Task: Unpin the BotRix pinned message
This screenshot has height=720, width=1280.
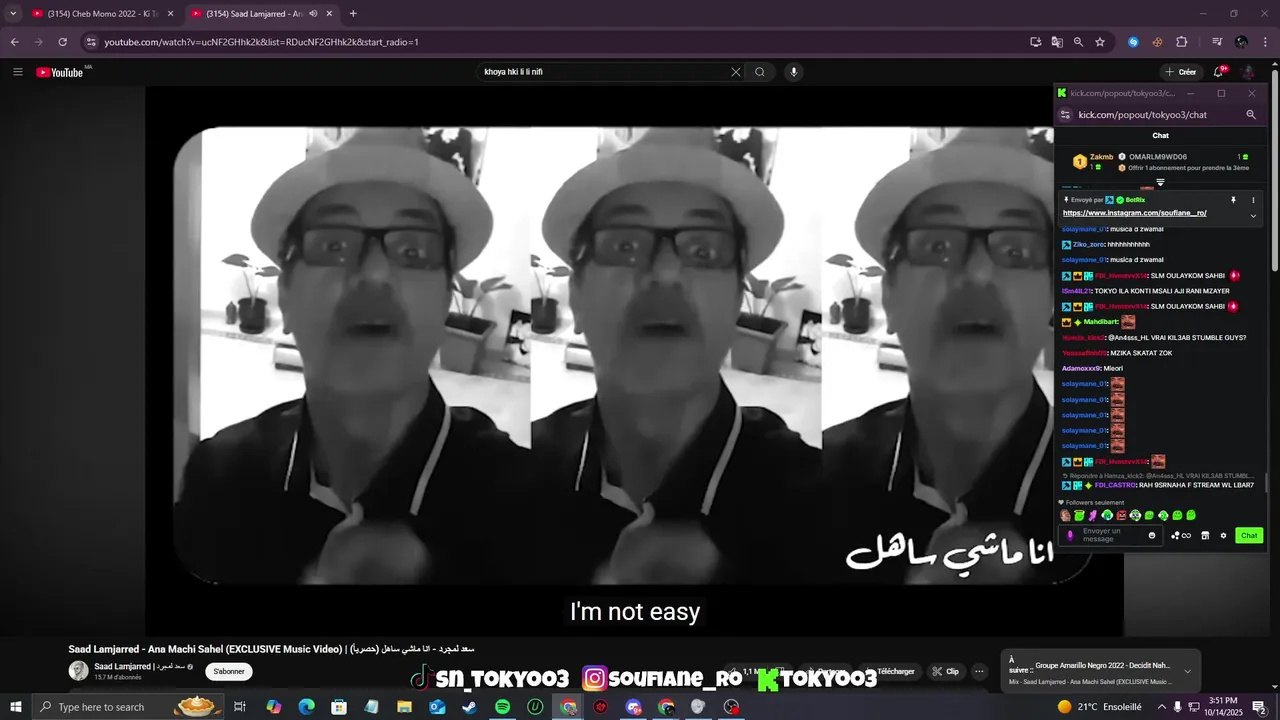Action: click(x=1233, y=200)
